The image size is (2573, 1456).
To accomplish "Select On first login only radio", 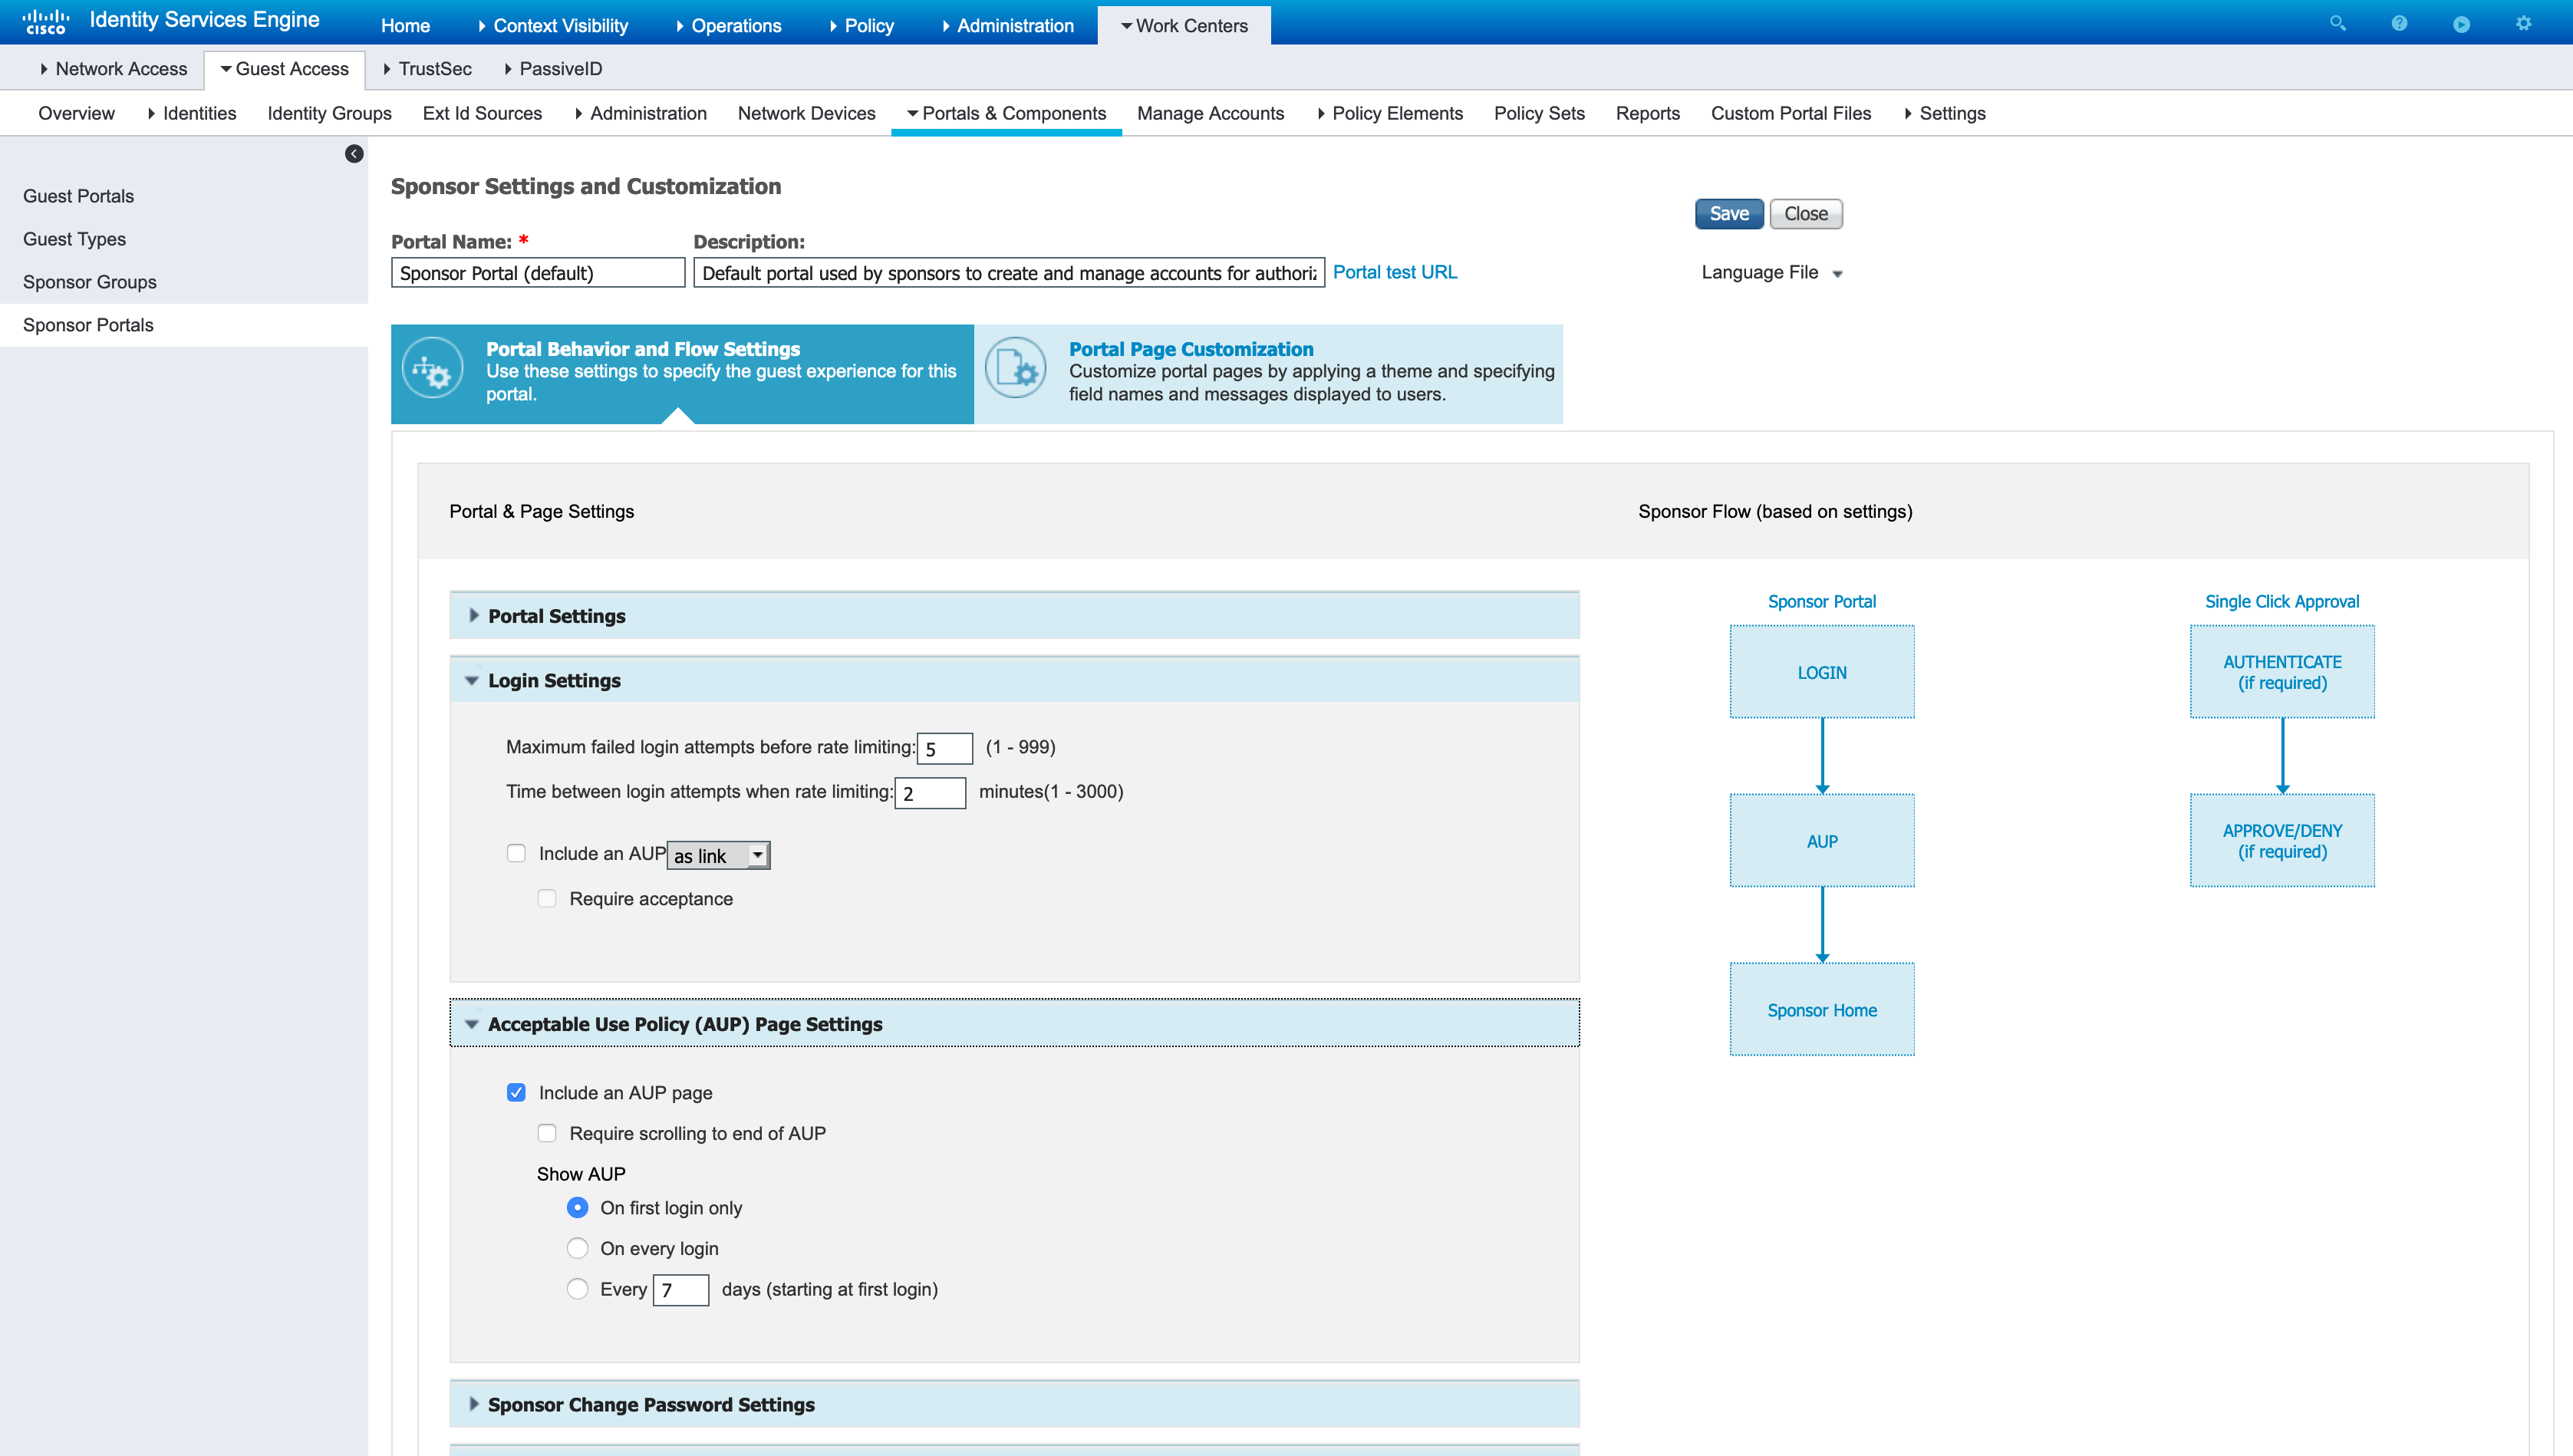I will [x=577, y=1207].
